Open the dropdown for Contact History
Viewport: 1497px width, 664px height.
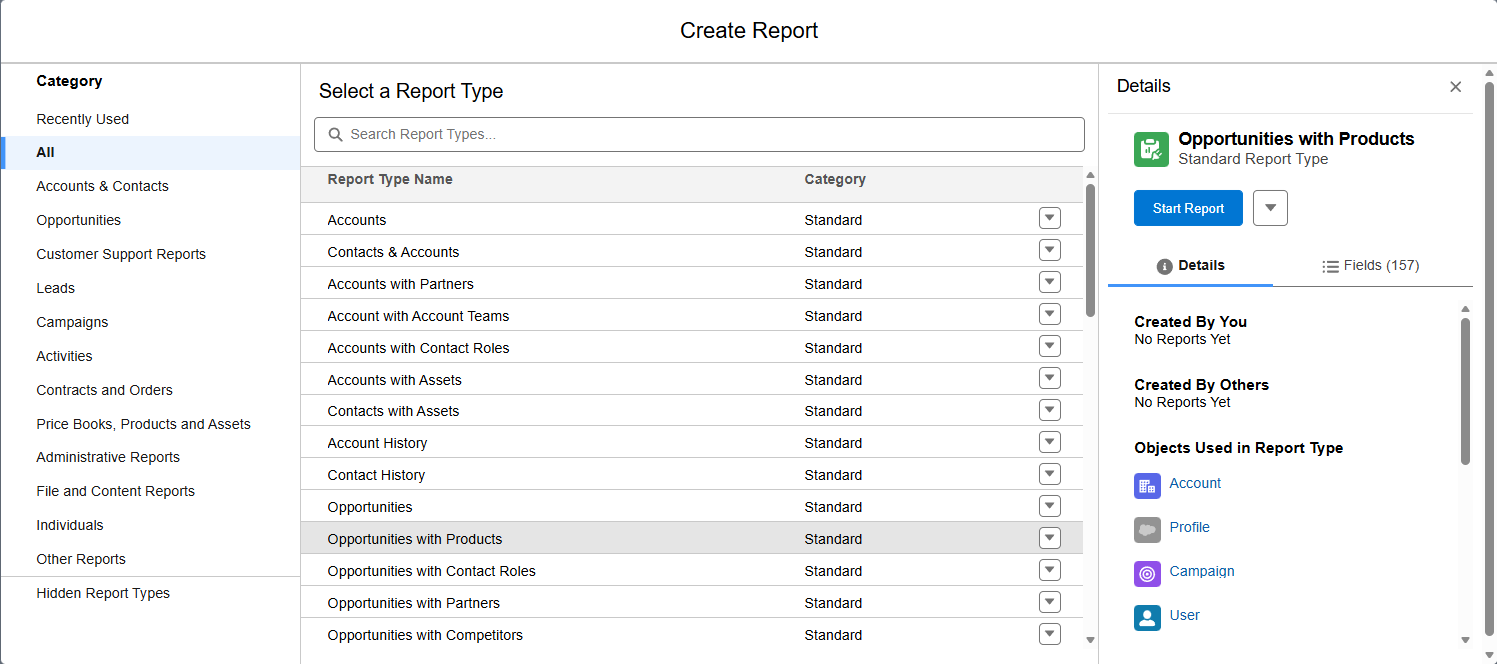coord(1049,473)
